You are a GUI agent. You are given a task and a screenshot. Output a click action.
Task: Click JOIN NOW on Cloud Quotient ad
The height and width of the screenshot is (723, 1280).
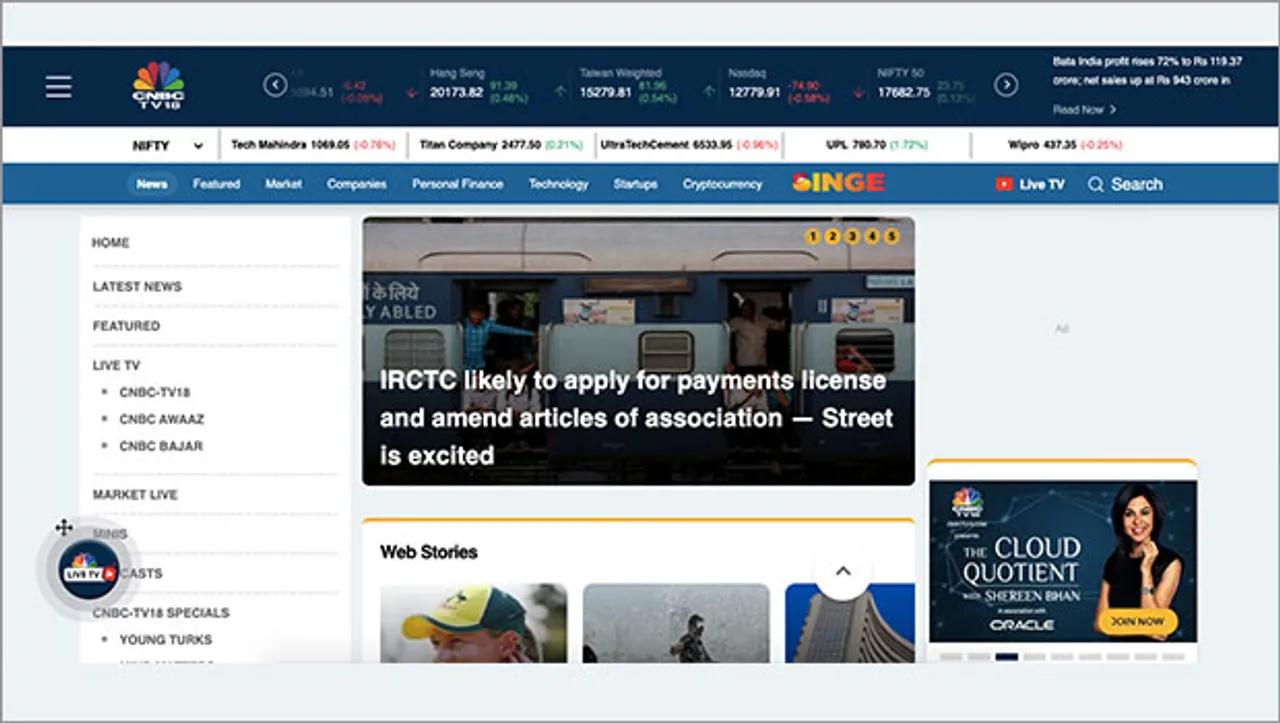(x=1138, y=622)
